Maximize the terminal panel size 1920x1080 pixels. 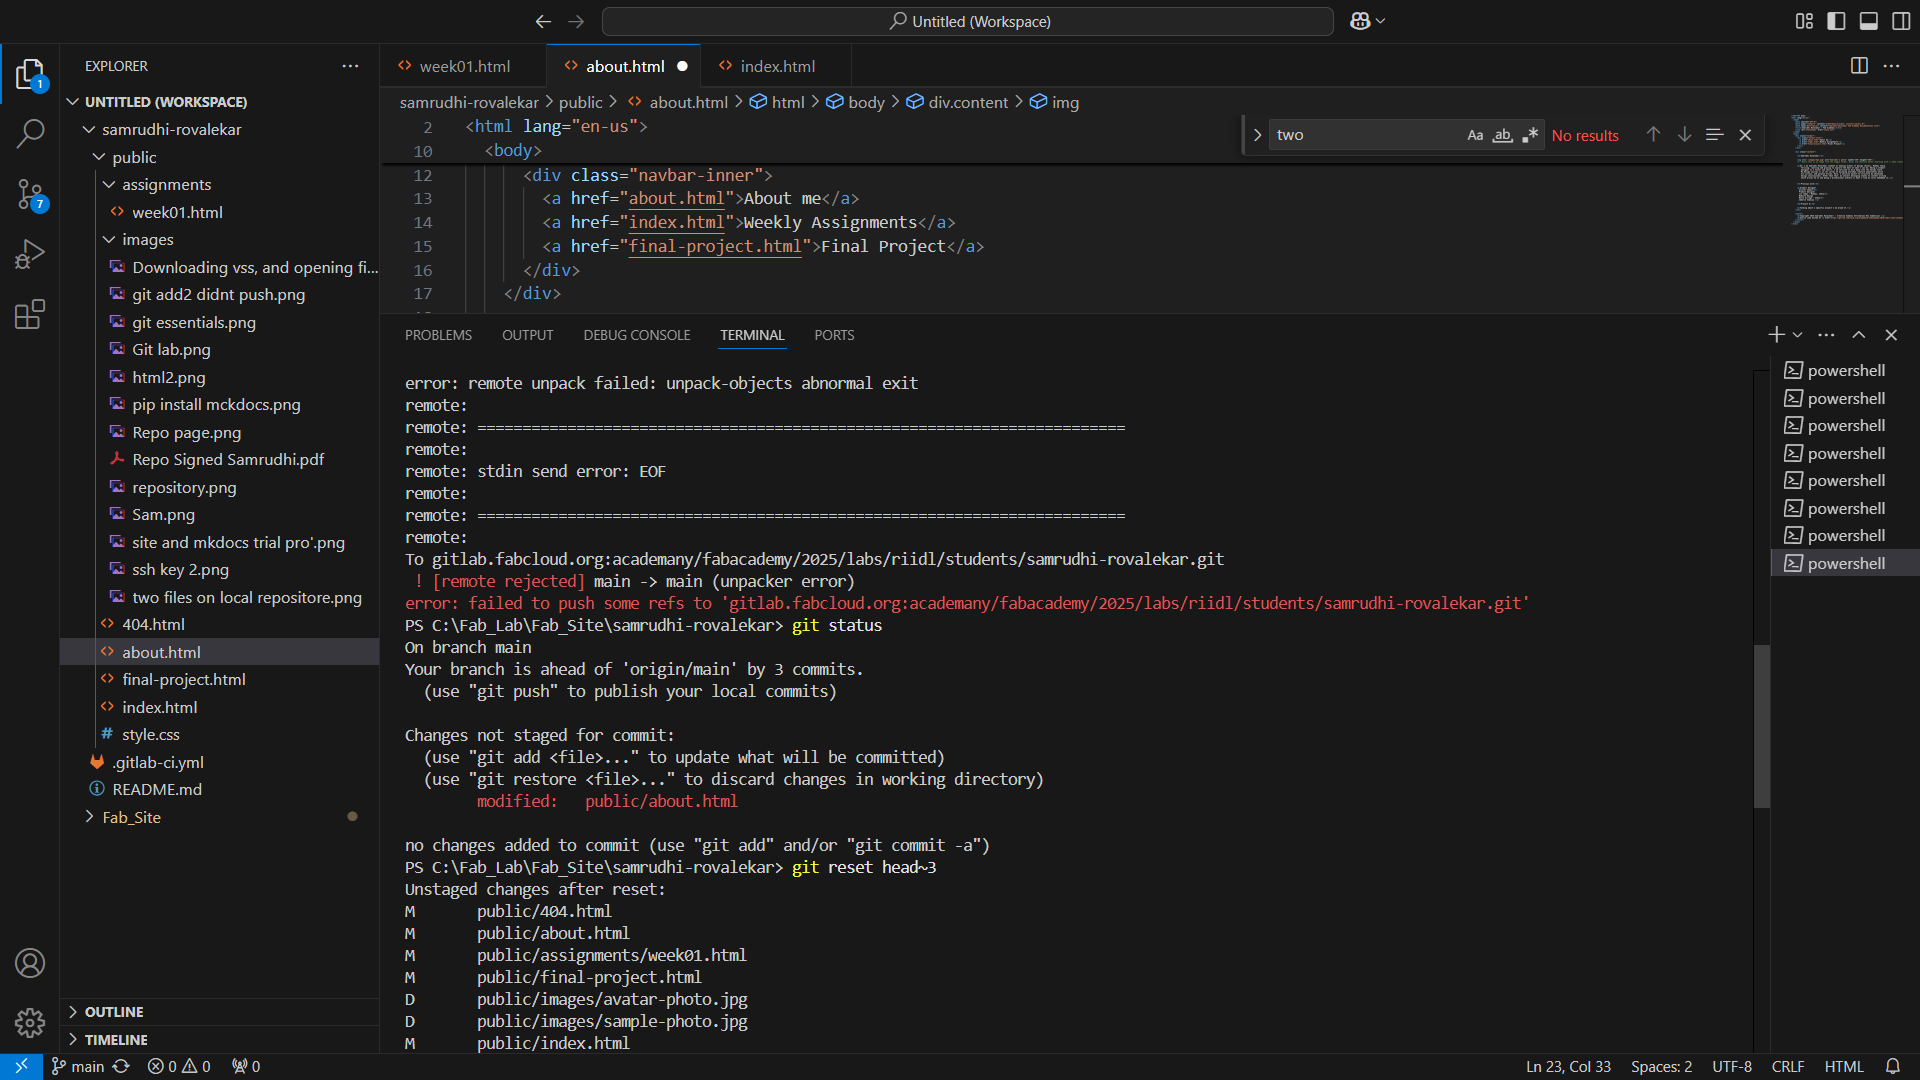point(1858,335)
